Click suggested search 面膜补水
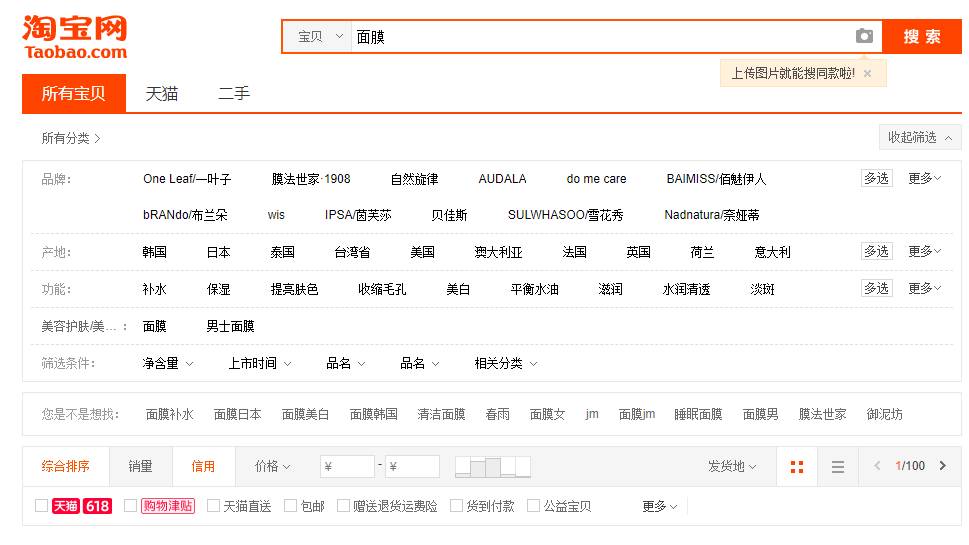969x545 pixels. [169, 414]
